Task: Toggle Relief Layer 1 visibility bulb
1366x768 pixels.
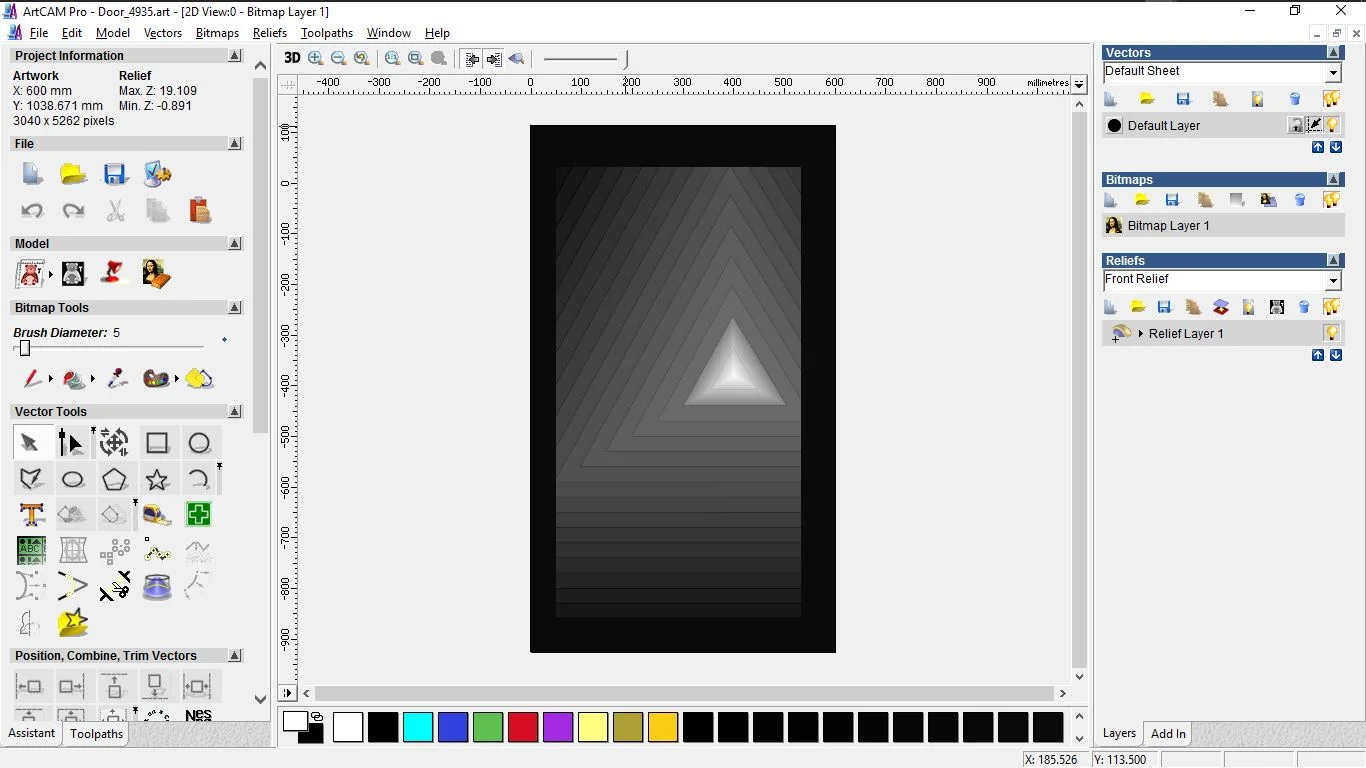Action: coord(1332,333)
